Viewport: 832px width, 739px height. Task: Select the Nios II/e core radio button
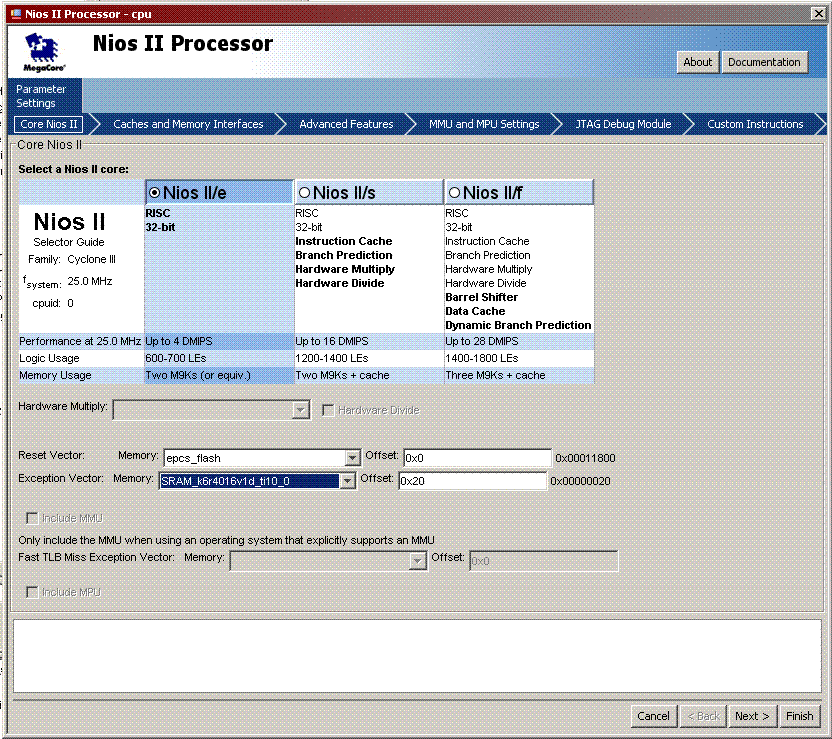tap(154, 193)
